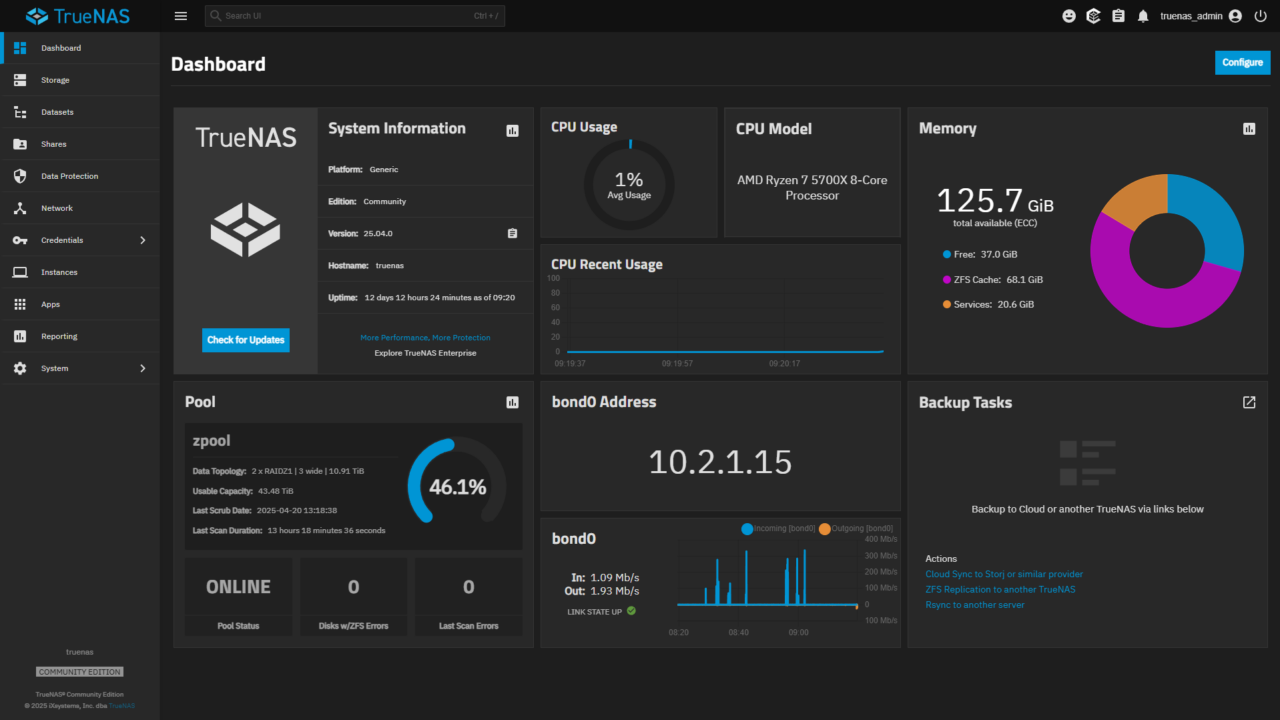Click the feedback smiley face icon

tap(1069, 16)
